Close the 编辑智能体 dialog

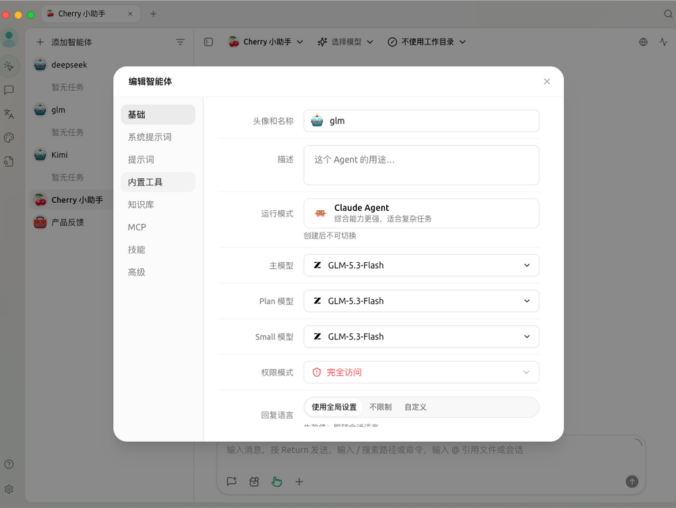[547, 82]
